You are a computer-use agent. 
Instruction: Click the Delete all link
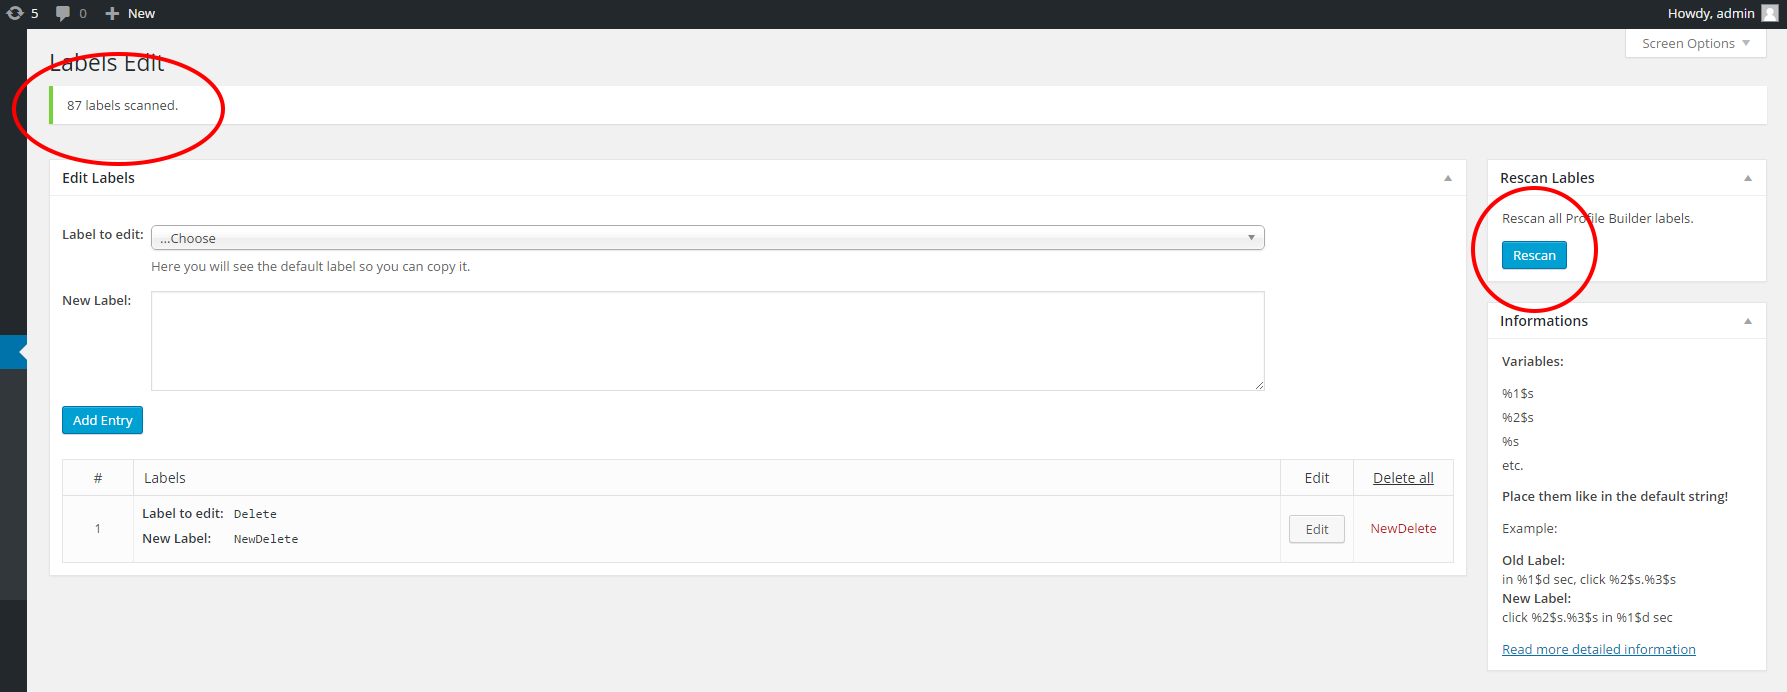click(1403, 478)
